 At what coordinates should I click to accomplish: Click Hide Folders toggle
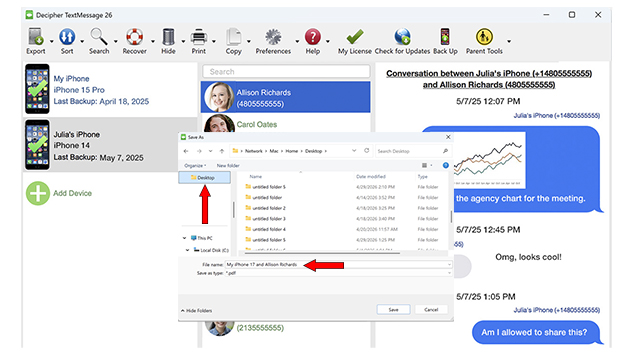point(196,311)
